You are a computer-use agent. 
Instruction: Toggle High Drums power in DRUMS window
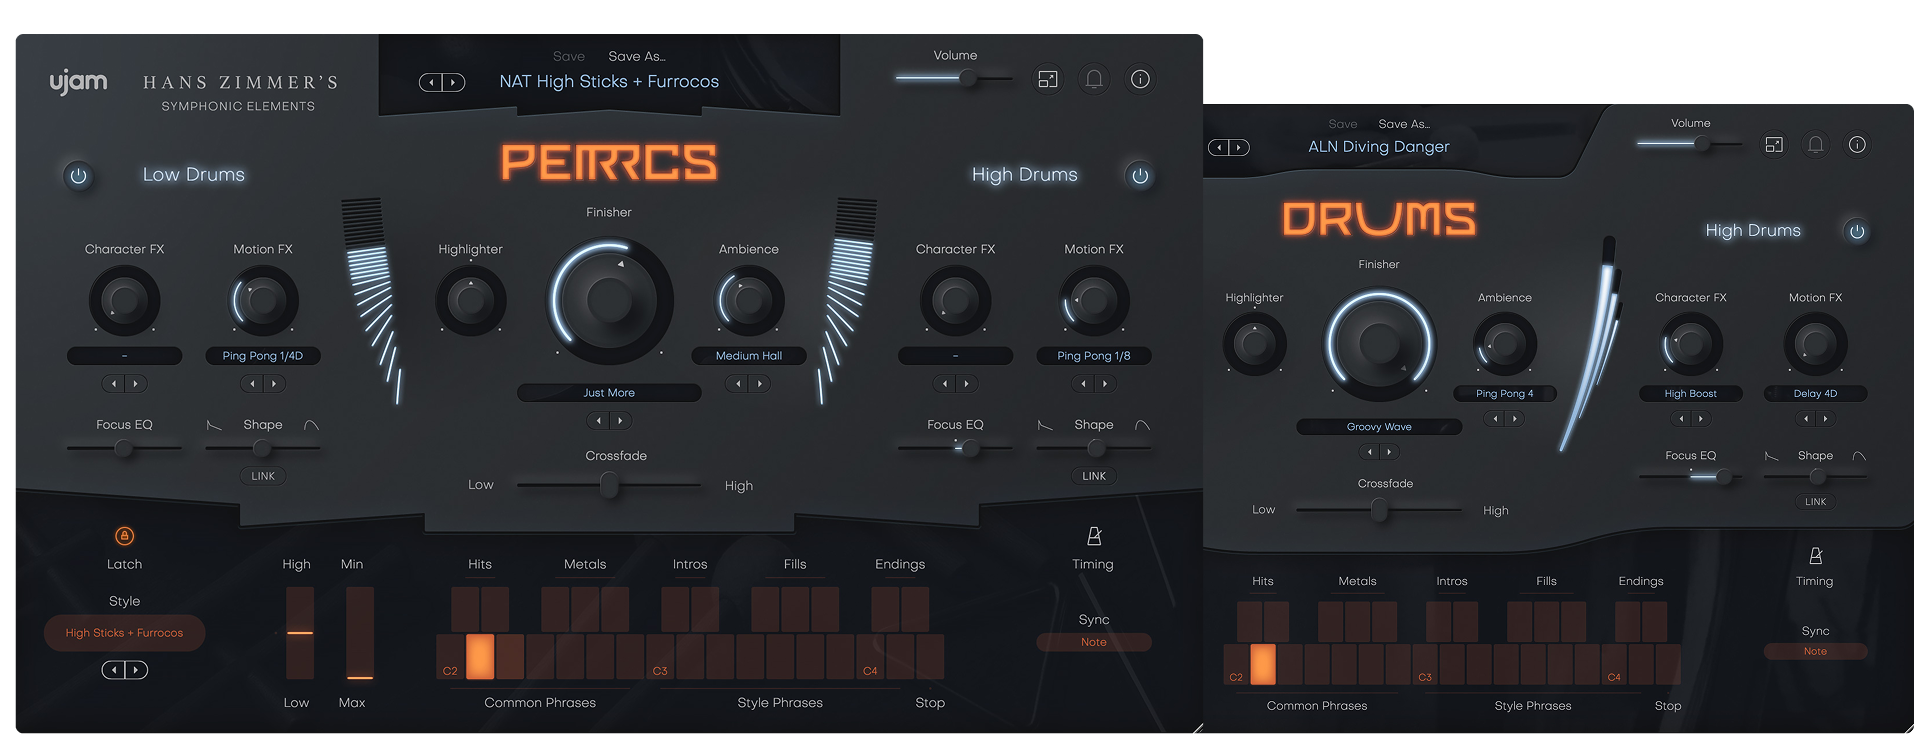[1857, 231]
